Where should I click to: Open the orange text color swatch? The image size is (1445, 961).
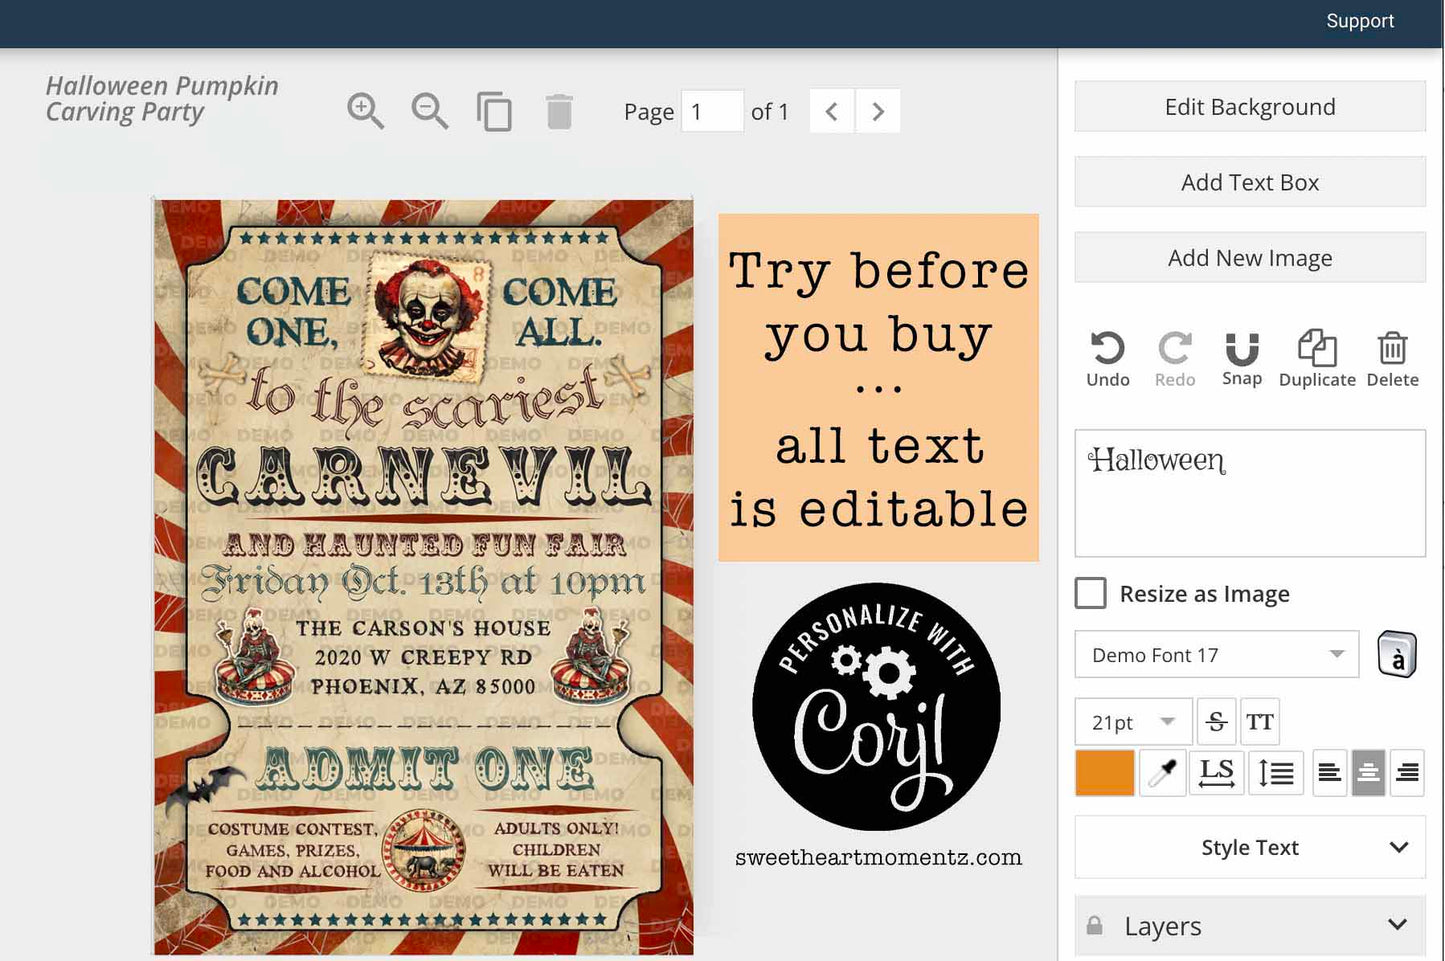pyautogui.click(x=1104, y=773)
